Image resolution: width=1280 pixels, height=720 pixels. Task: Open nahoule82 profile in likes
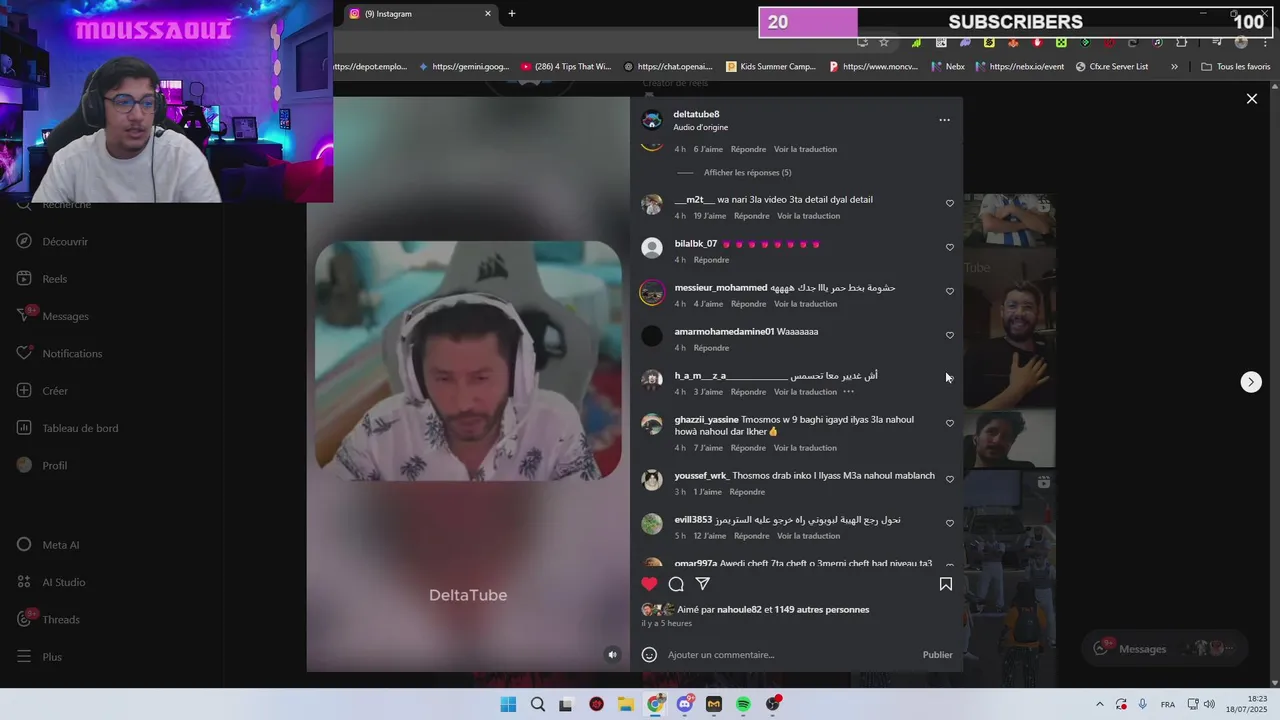(x=739, y=609)
